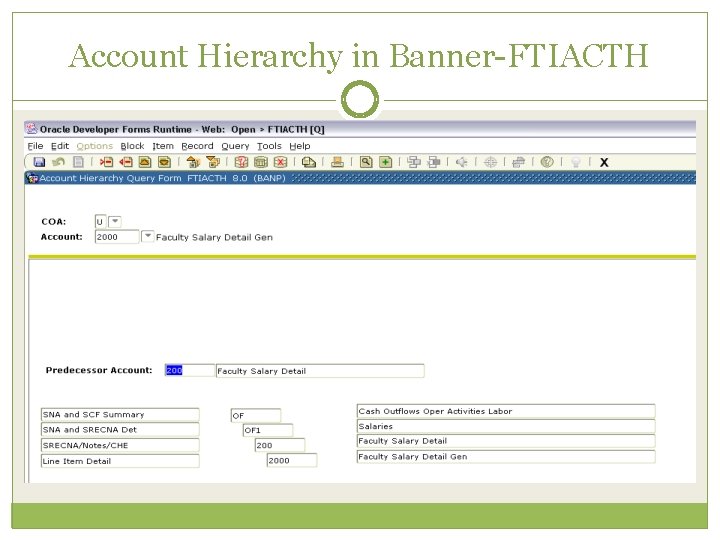Viewport: 720px width, 540px height.
Task: Open the Account lookup dropdown arrow
Action: [x=147, y=236]
